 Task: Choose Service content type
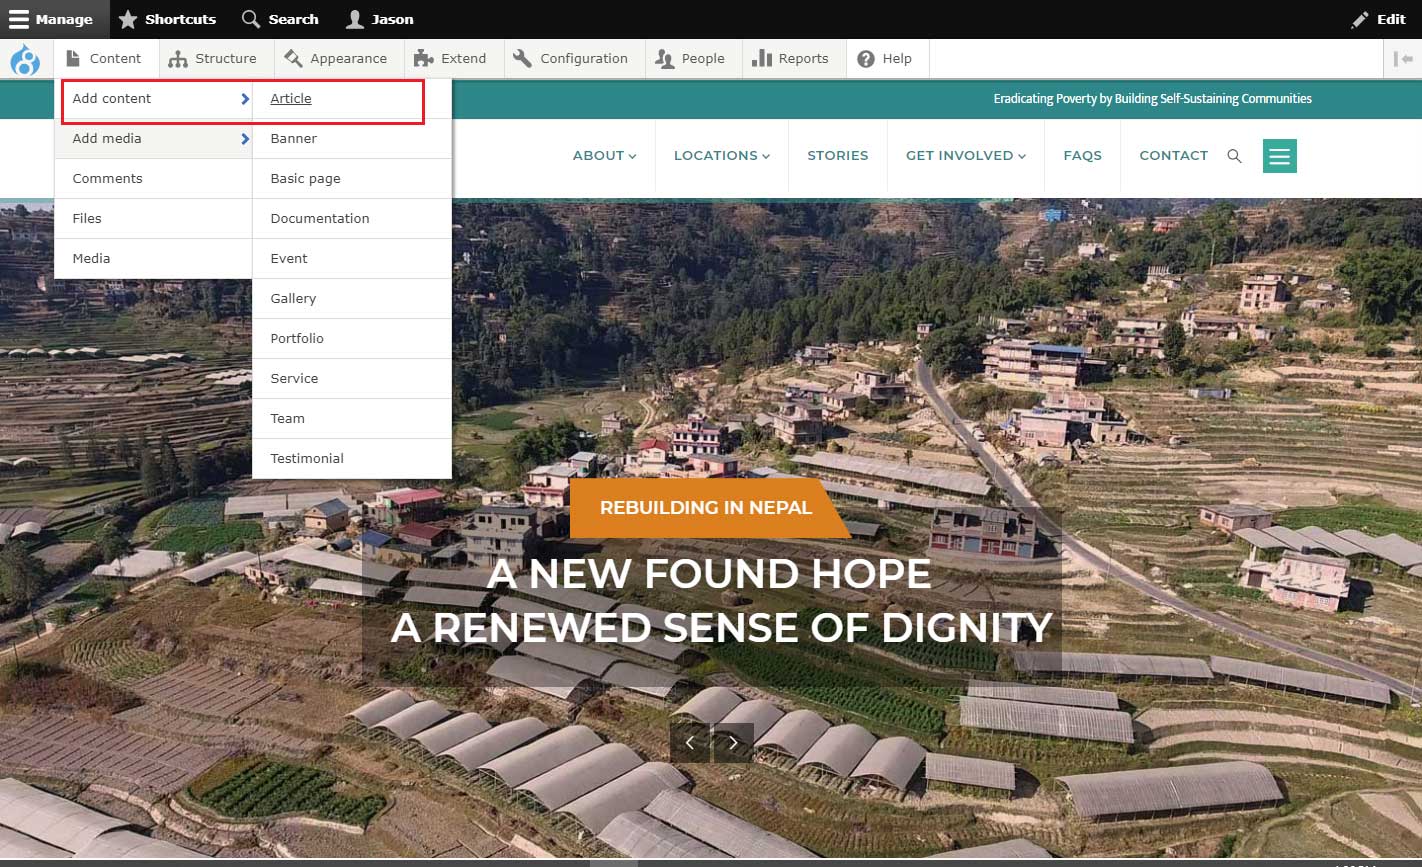point(352,379)
